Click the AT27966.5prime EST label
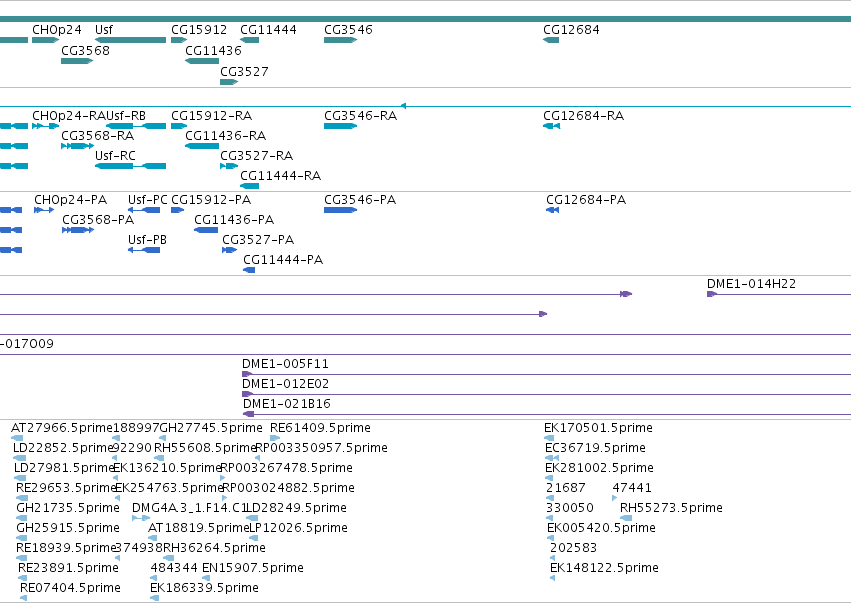This screenshot has width=851, height=603. (x=61, y=428)
